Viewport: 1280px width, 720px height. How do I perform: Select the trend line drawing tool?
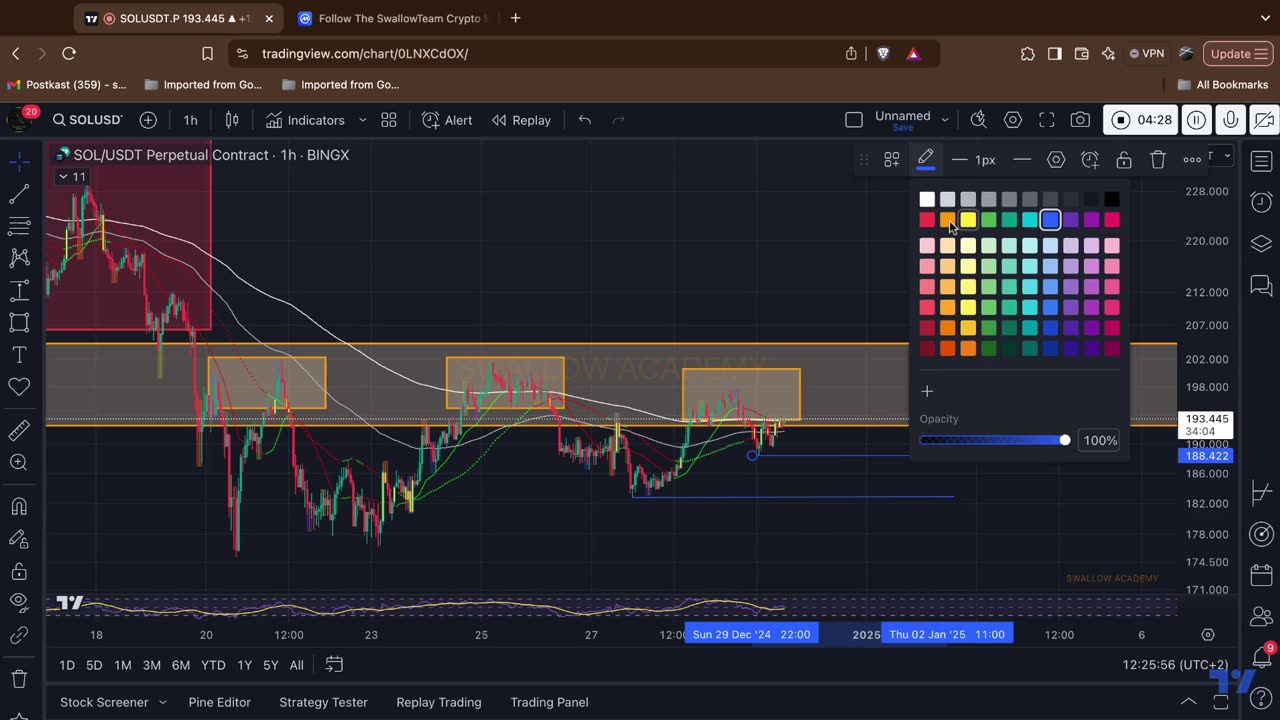19,195
